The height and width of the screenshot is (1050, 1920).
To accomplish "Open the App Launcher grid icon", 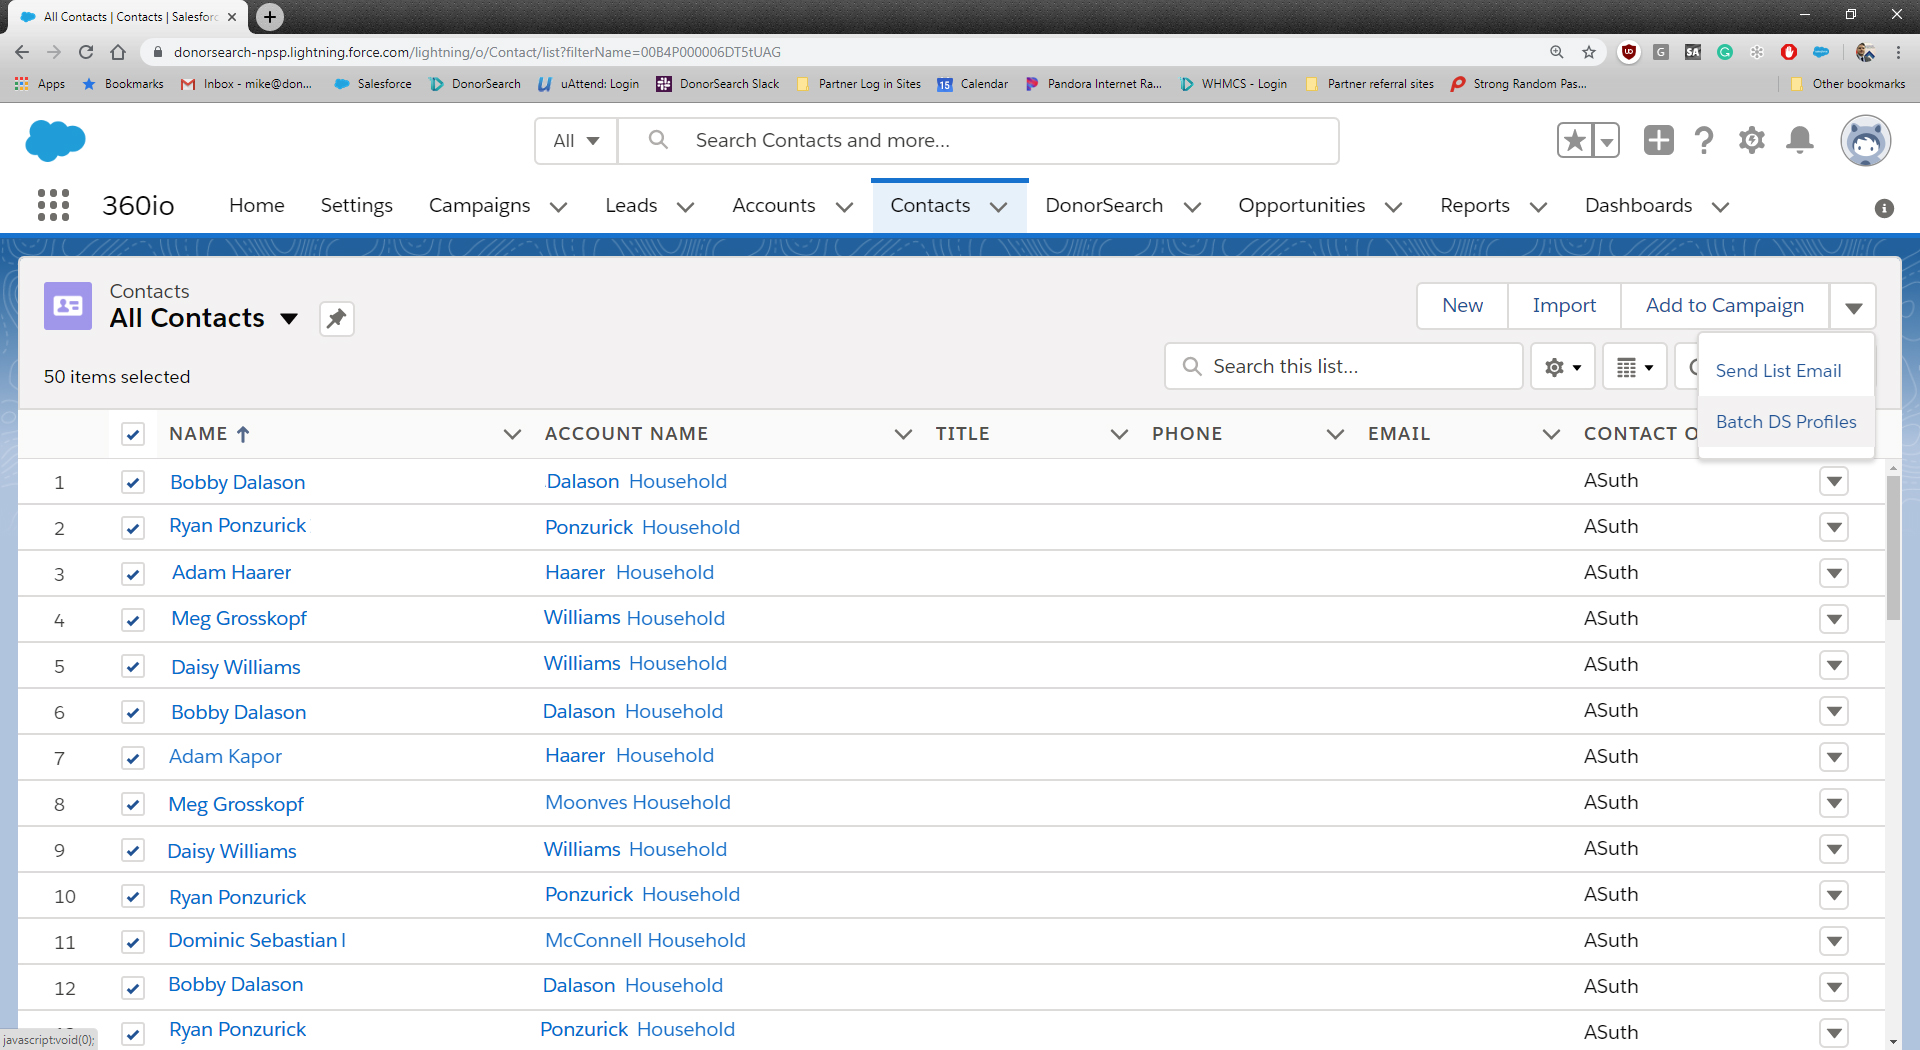I will pyautogui.click(x=53, y=205).
